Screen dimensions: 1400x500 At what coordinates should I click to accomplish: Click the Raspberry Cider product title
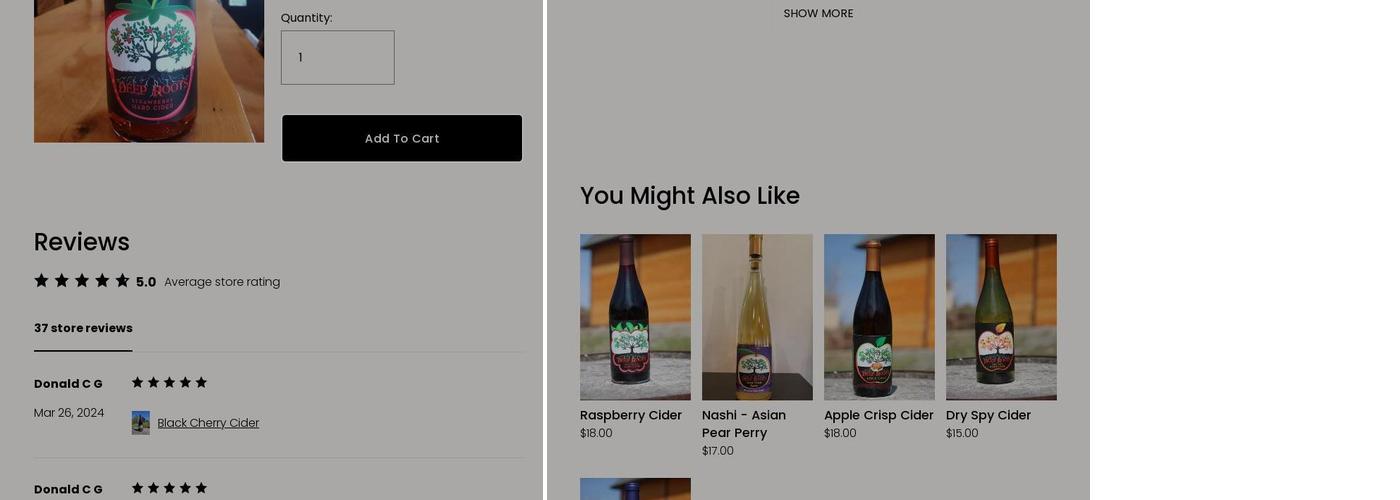tap(631, 415)
